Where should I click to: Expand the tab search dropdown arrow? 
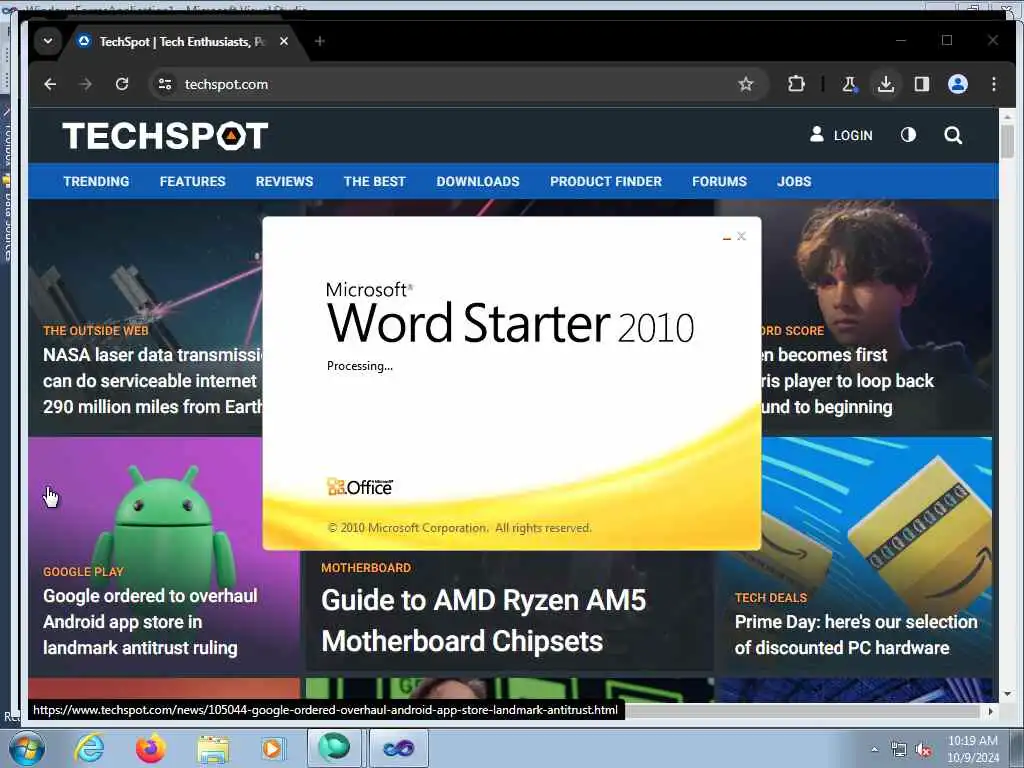click(48, 40)
